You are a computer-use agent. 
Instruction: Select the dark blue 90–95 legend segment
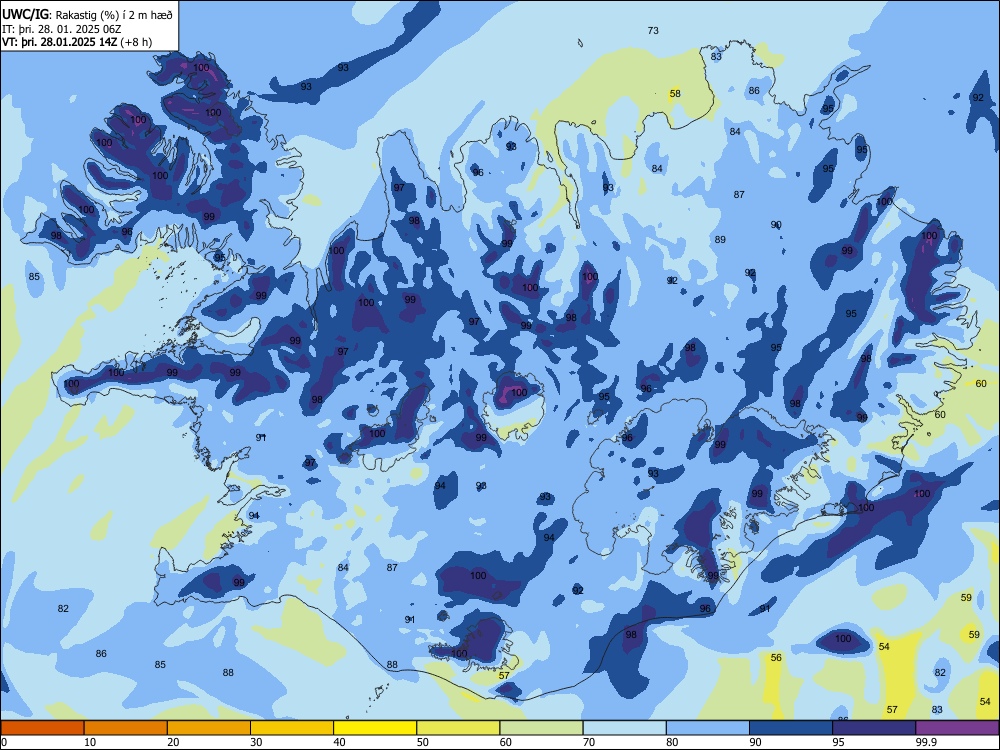click(x=791, y=728)
